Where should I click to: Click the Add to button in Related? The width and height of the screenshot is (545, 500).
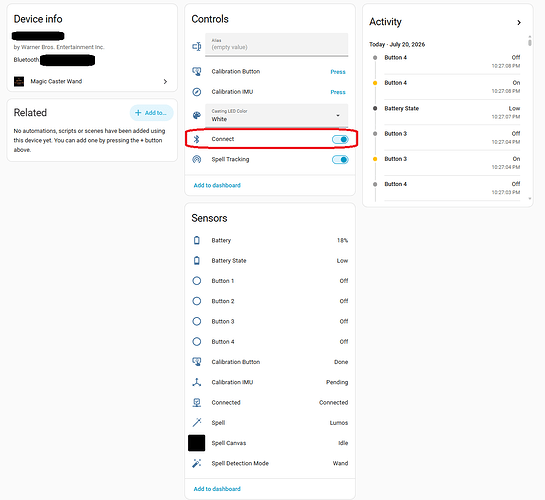pos(152,113)
